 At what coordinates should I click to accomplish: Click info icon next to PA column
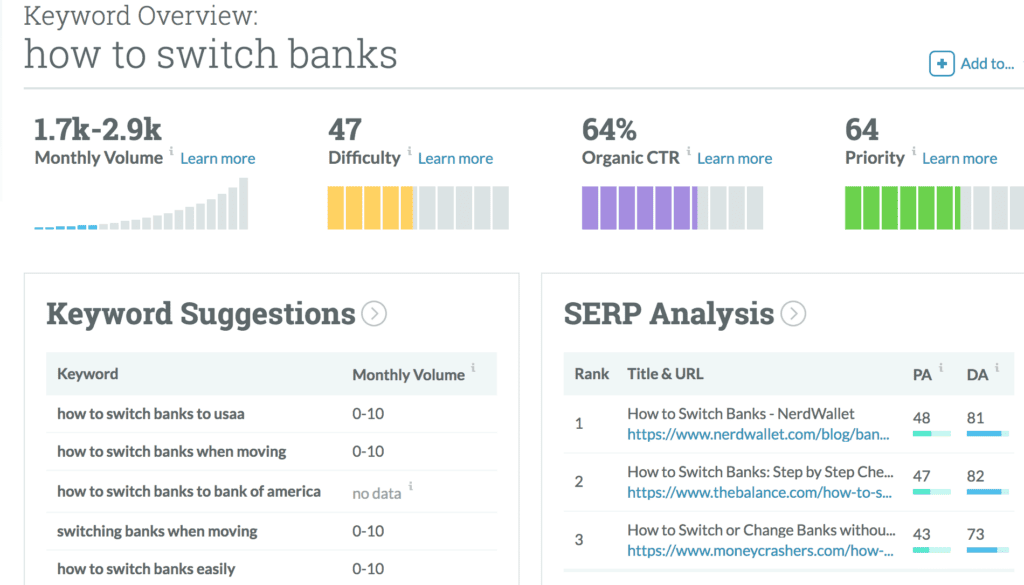pyautogui.click(x=941, y=368)
